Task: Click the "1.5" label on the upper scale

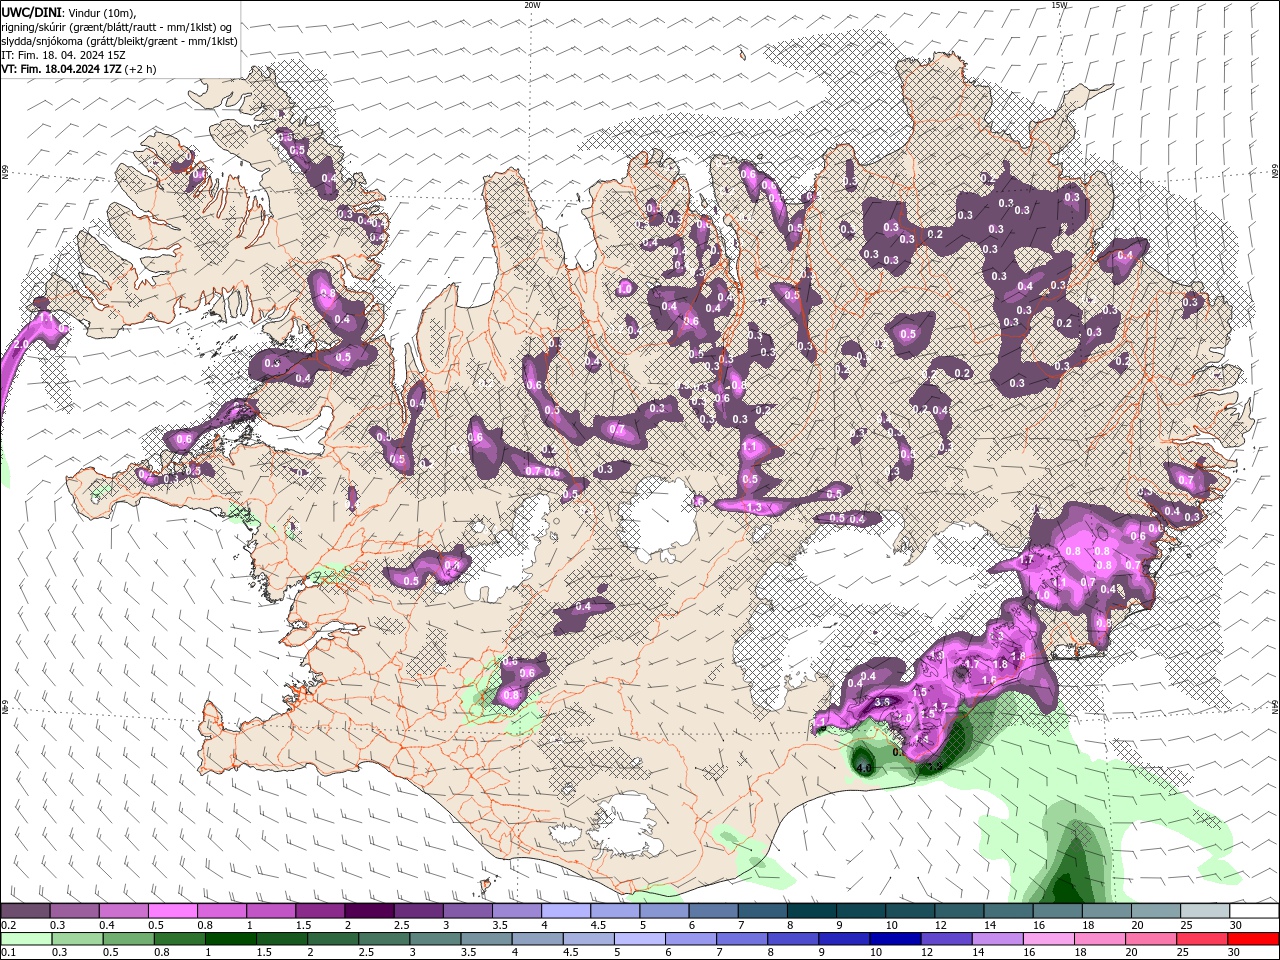Action: pos(302,925)
